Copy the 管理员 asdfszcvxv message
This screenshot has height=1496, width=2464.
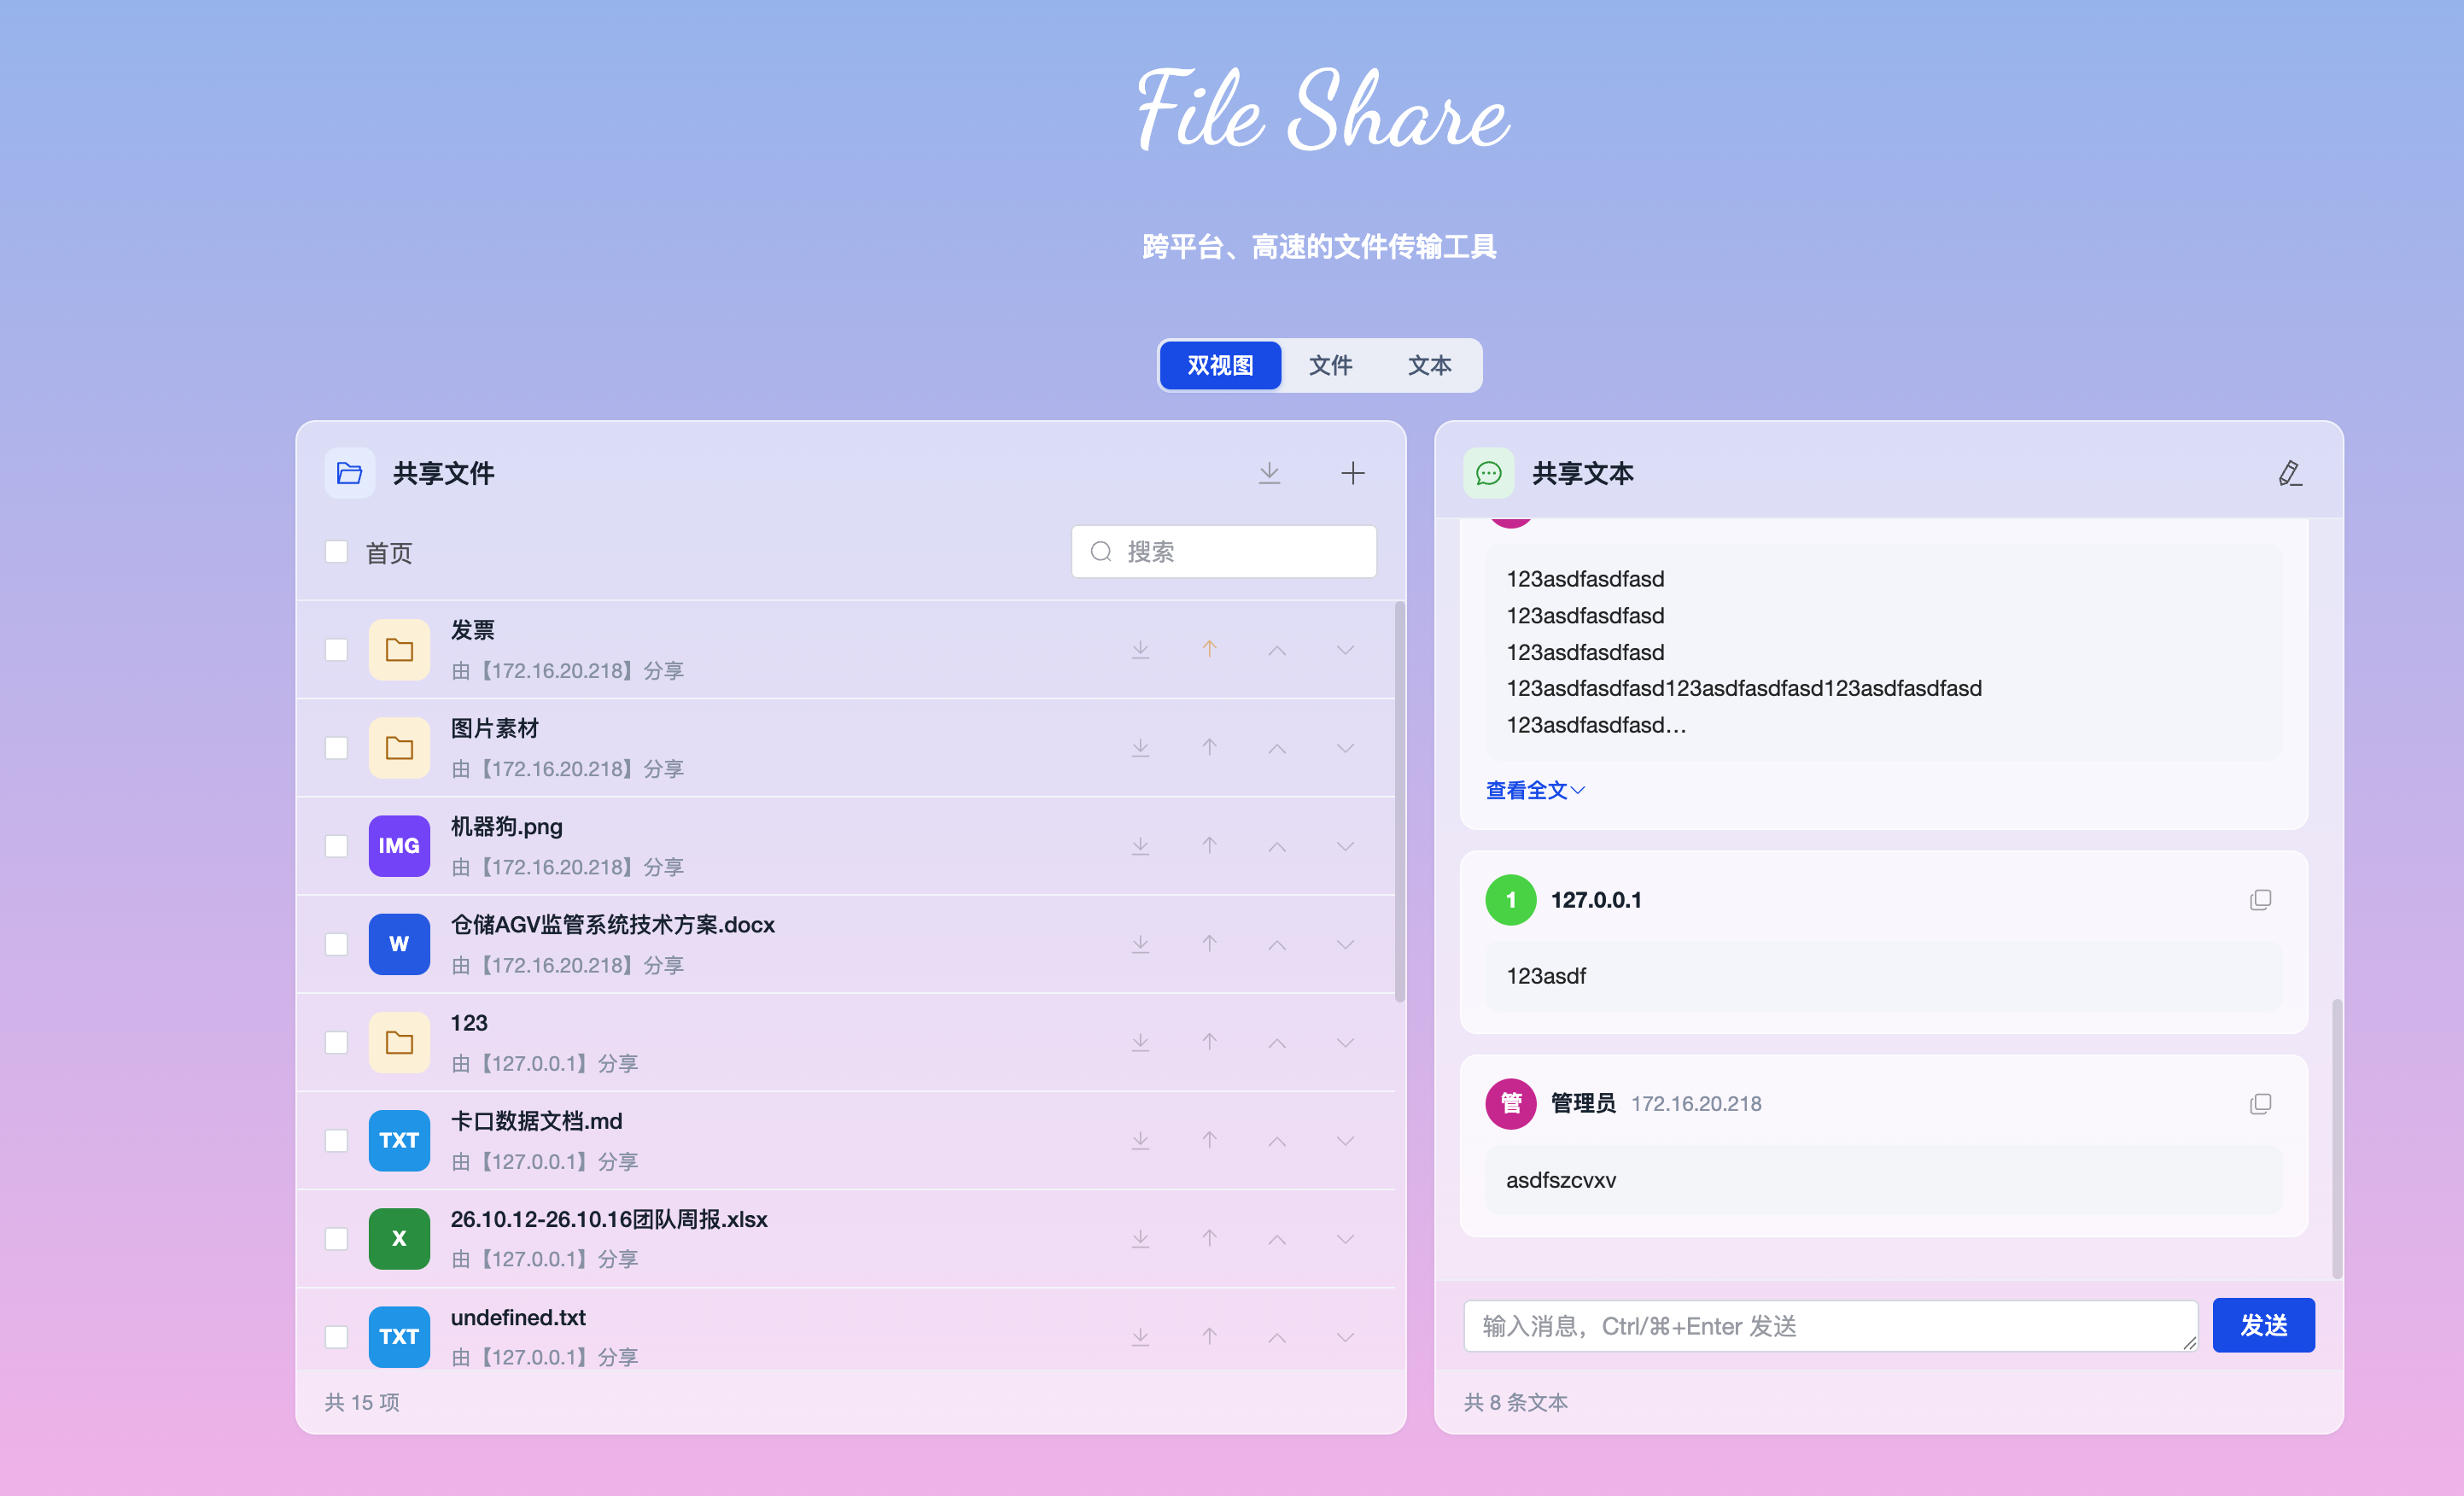click(x=2260, y=1104)
